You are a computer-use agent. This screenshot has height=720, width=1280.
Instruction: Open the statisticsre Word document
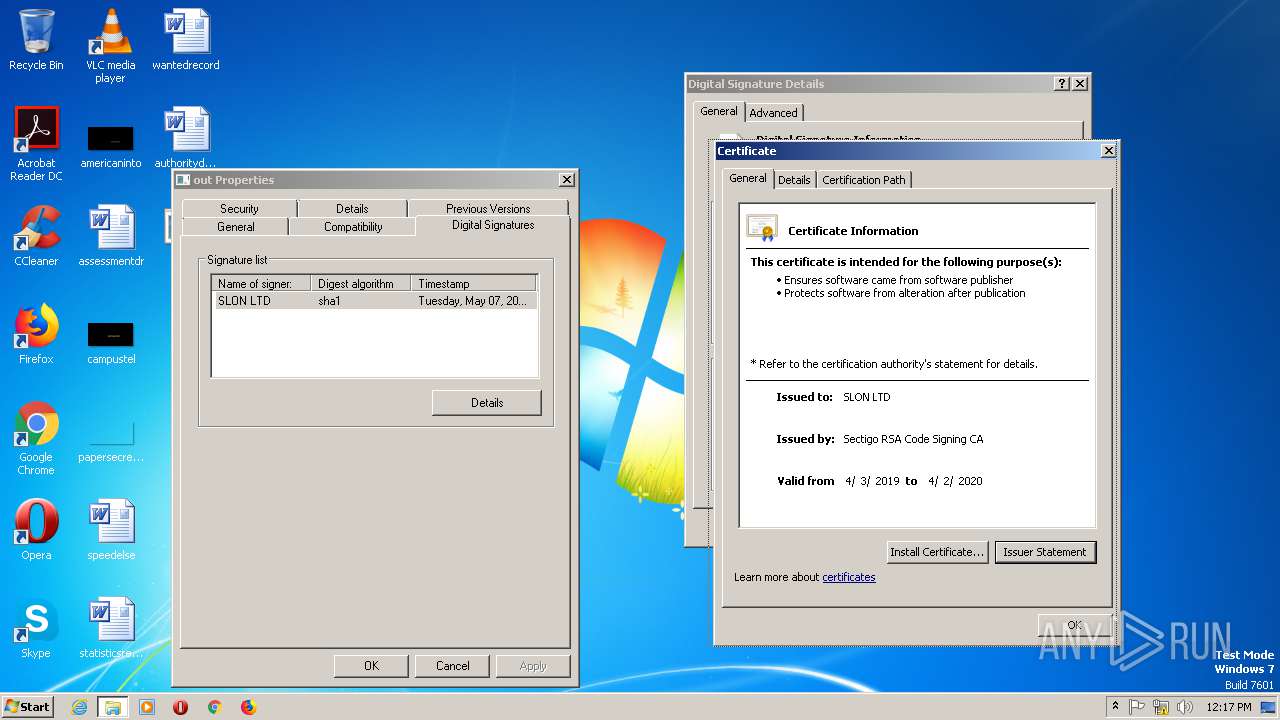click(x=111, y=628)
